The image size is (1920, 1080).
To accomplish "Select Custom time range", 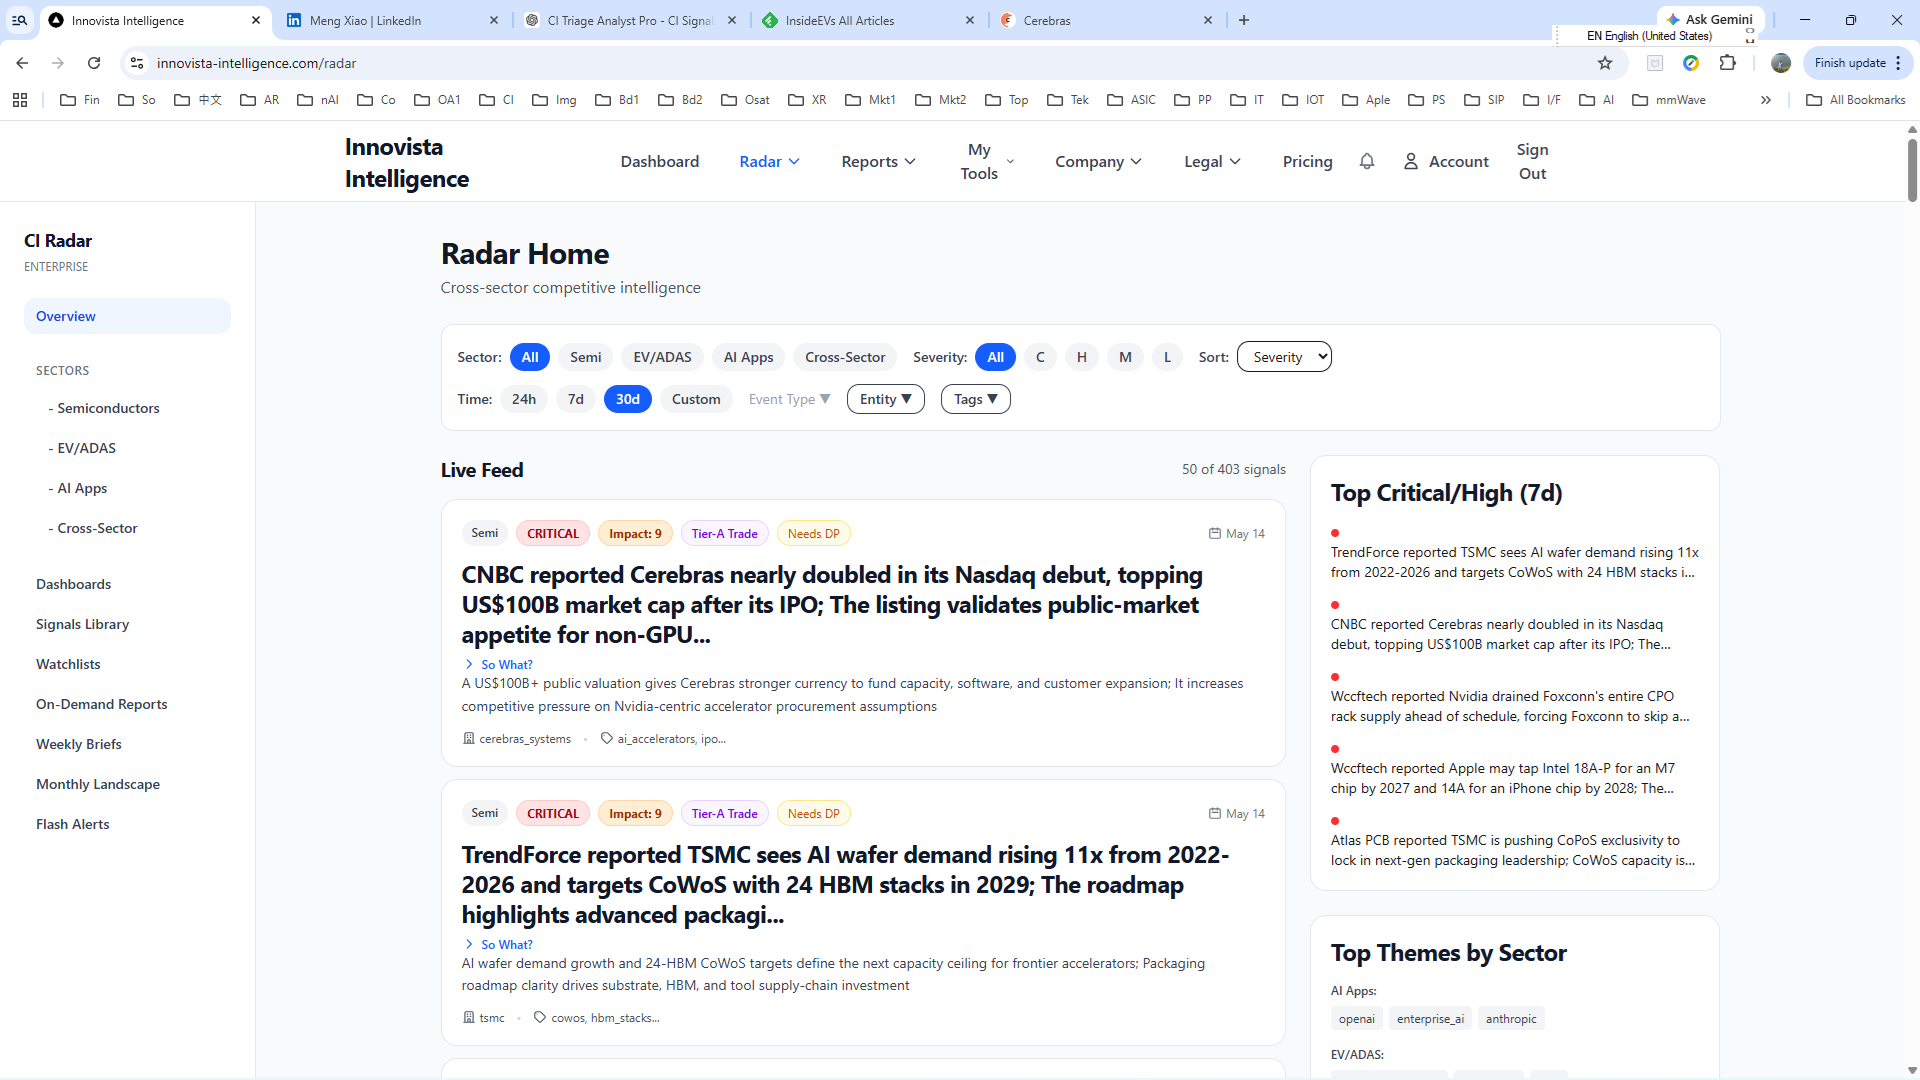I will pyautogui.click(x=696, y=399).
